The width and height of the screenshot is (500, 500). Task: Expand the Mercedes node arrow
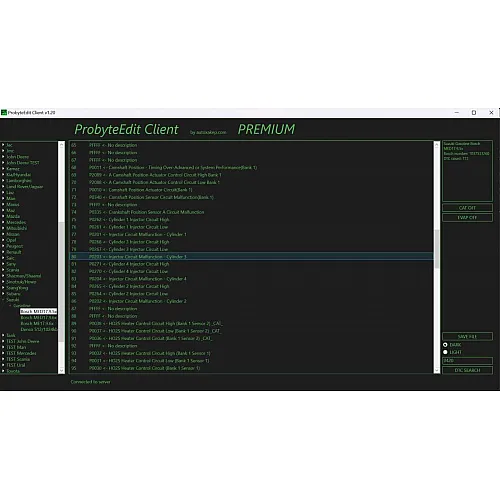click(3, 222)
